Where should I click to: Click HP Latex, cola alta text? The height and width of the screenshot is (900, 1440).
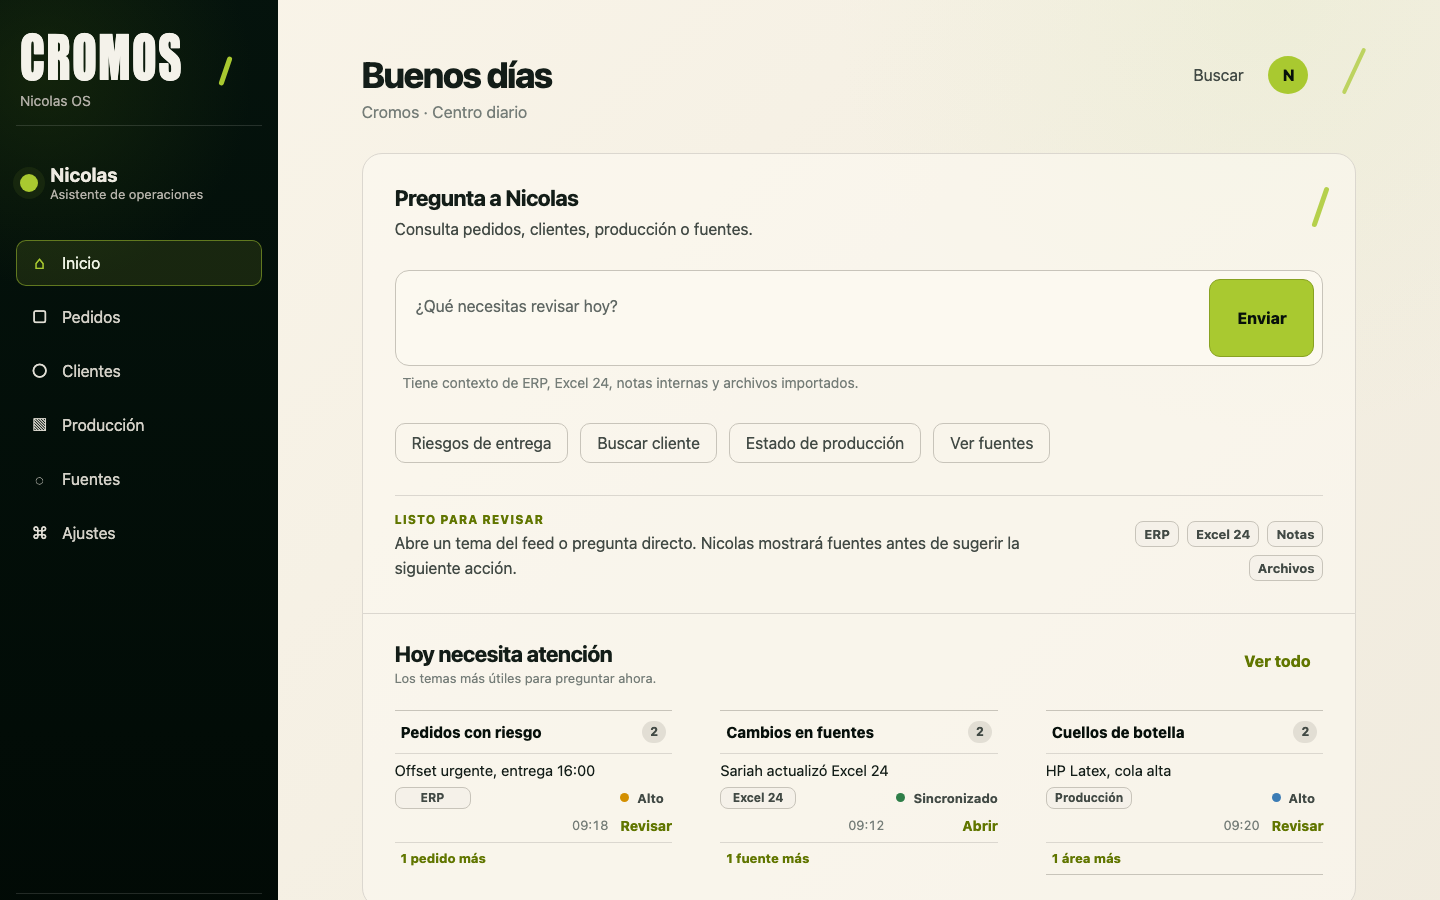[1108, 771]
